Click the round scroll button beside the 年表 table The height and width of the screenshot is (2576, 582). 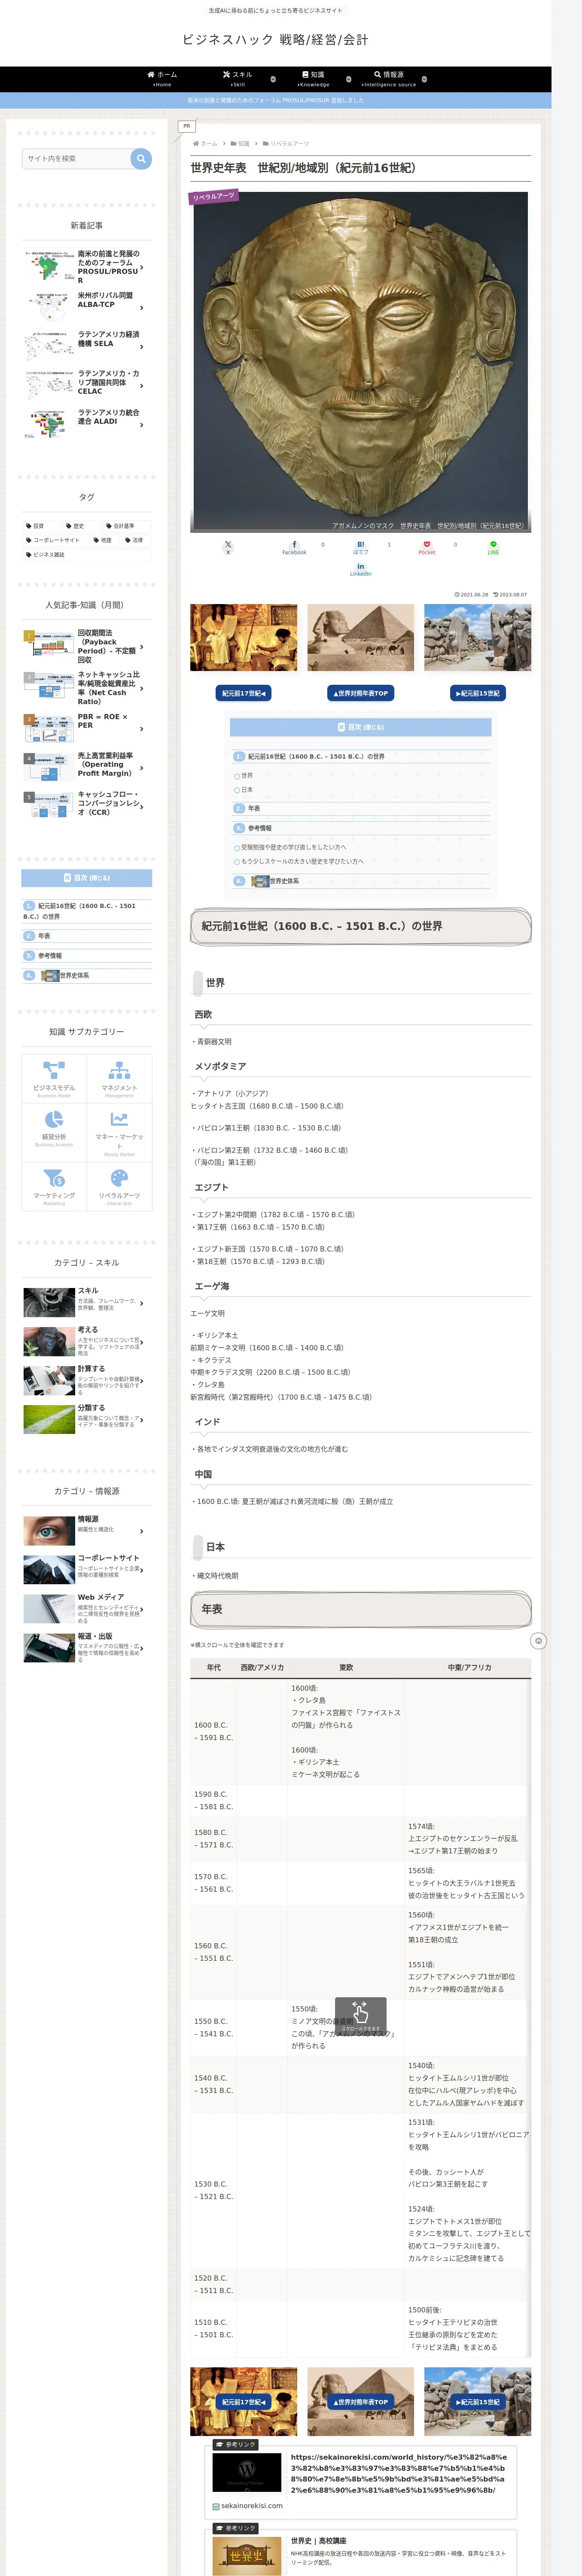pos(538,1641)
